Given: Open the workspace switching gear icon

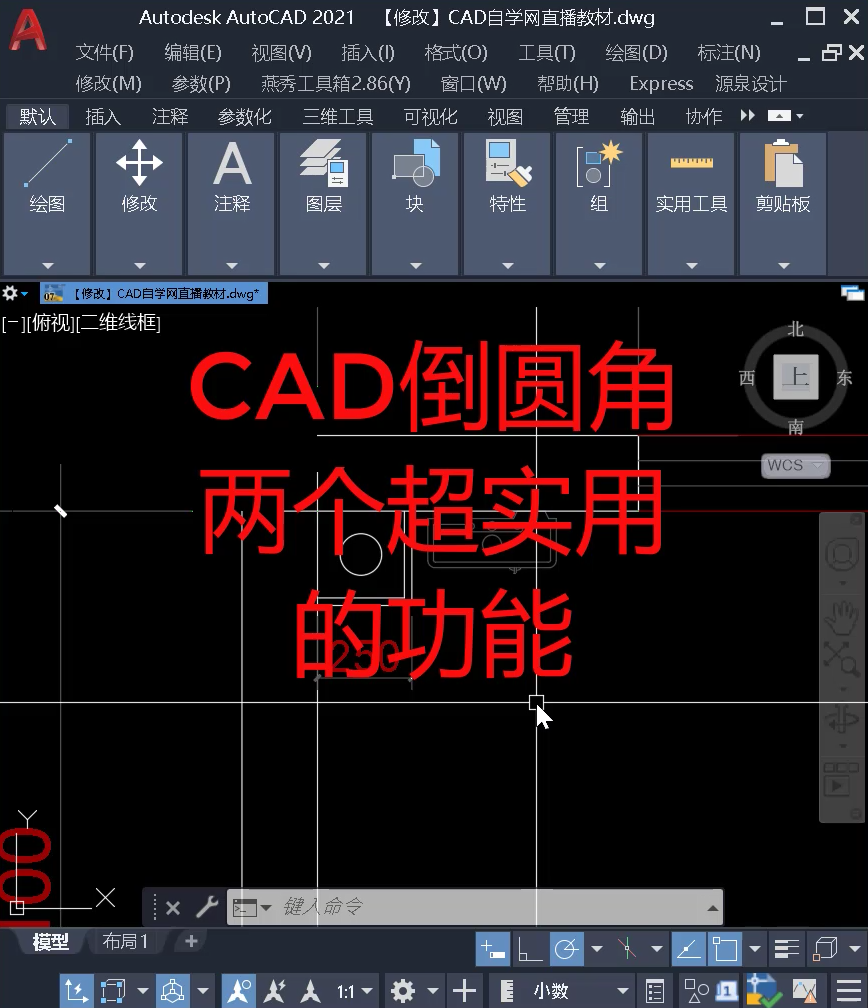Looking at the screenshot, I should tap(403, 991).
